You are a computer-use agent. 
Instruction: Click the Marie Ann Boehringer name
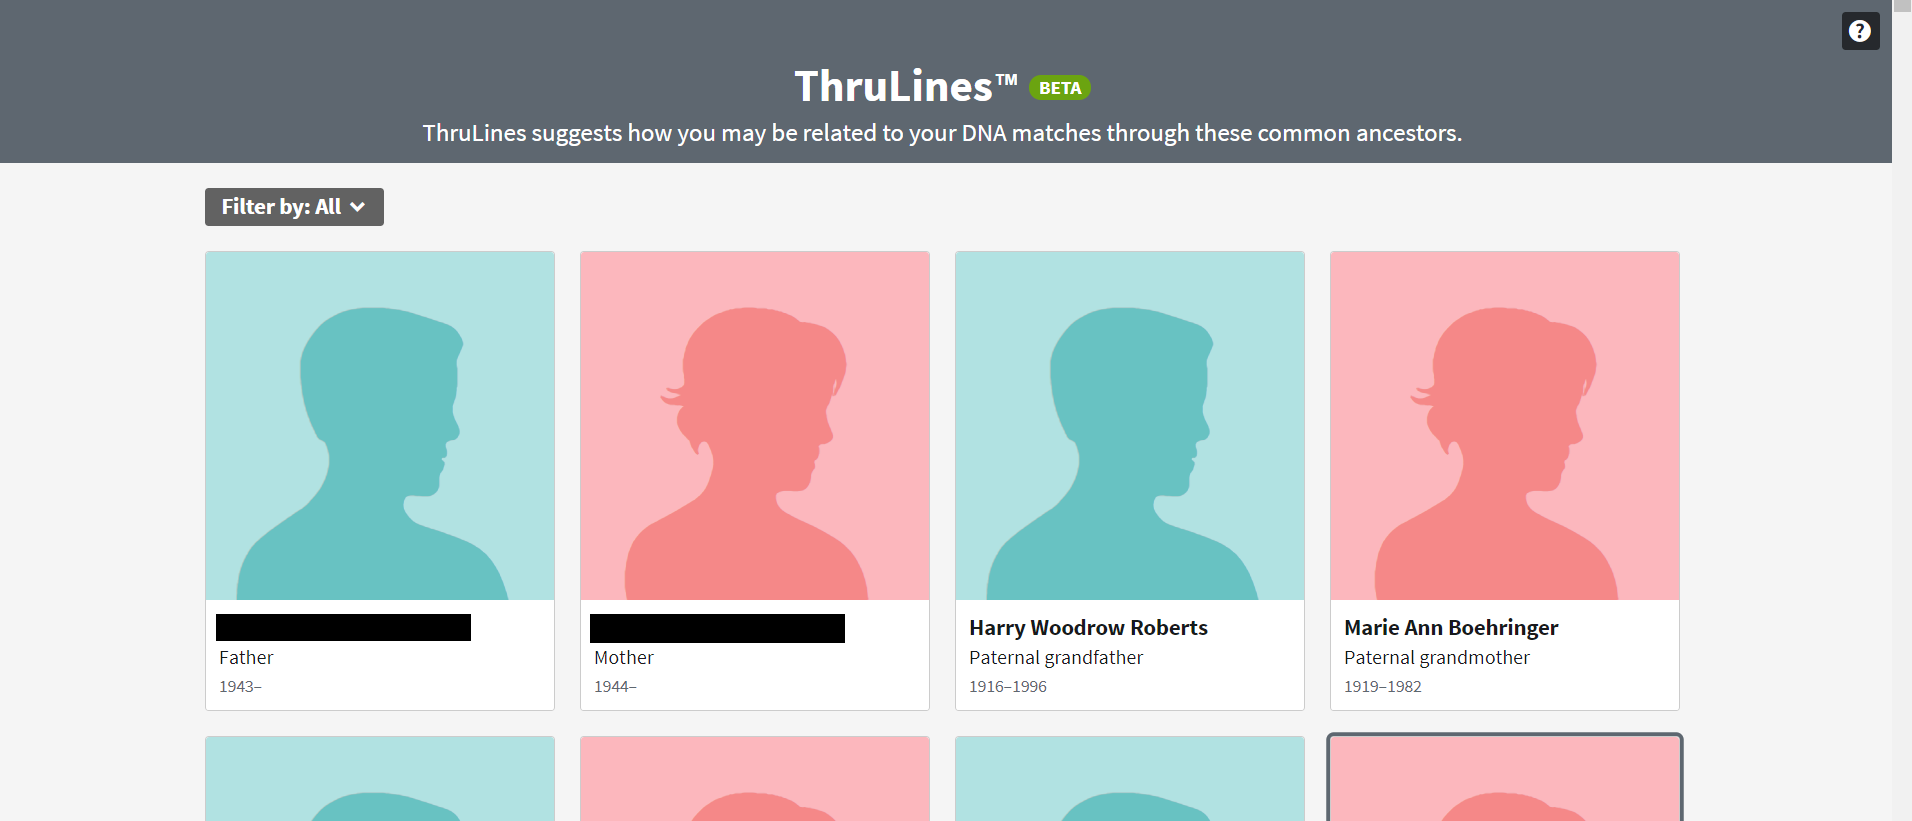coord(1451,628)
